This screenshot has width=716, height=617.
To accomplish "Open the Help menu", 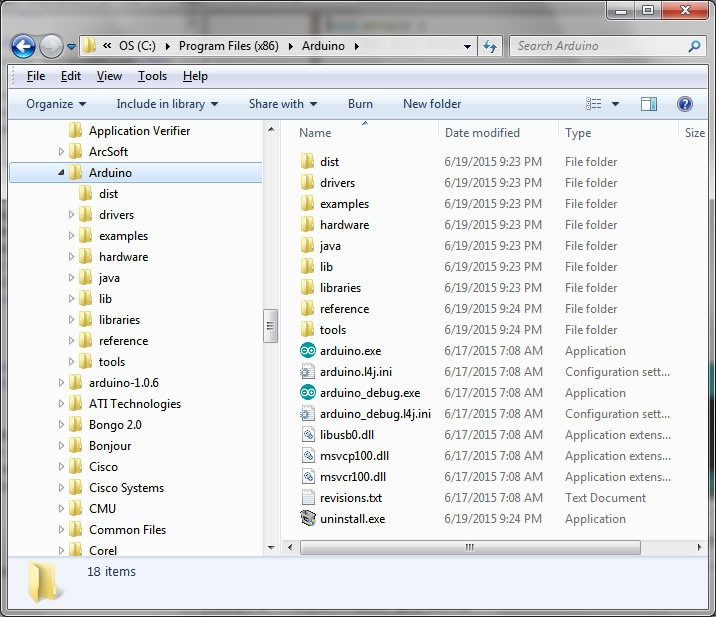I will (195, 76).
